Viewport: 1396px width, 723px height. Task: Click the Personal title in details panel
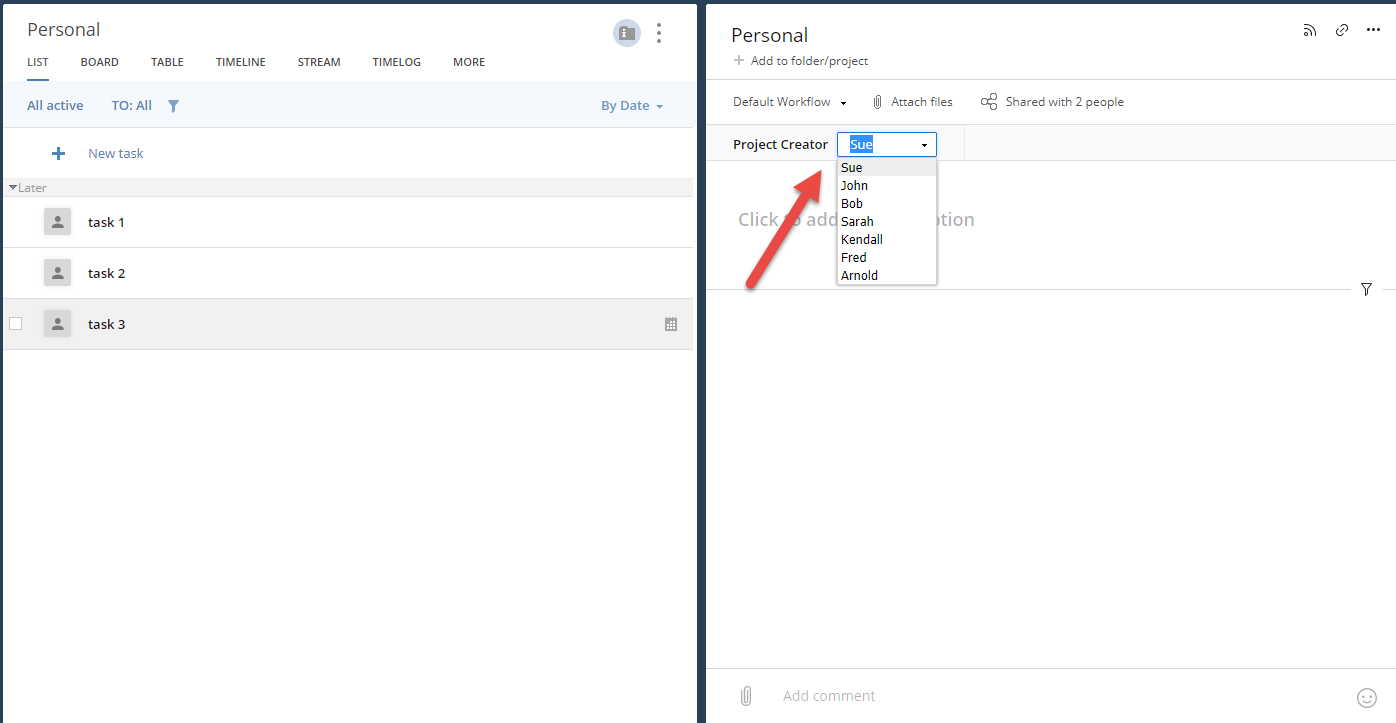coord(770,35)
